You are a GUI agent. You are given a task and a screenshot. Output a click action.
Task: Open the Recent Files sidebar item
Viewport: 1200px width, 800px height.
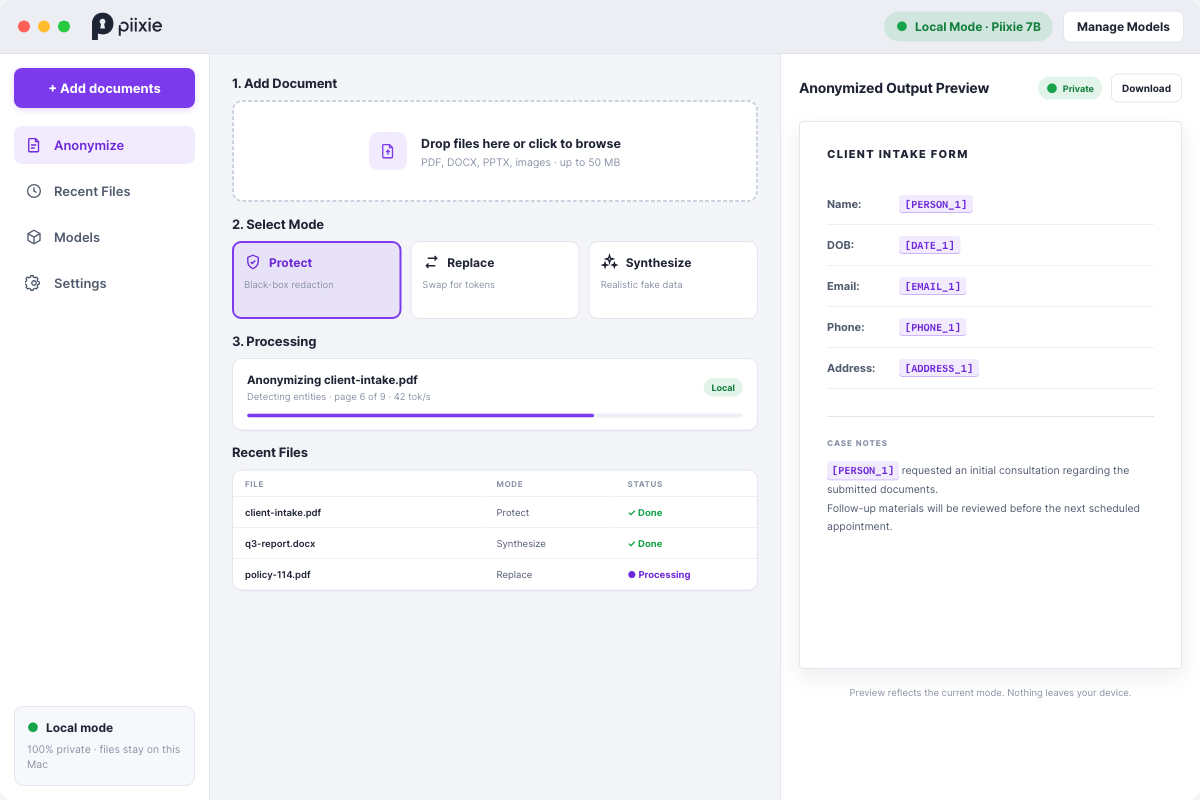pyautogui.click(x=104, y=191)
